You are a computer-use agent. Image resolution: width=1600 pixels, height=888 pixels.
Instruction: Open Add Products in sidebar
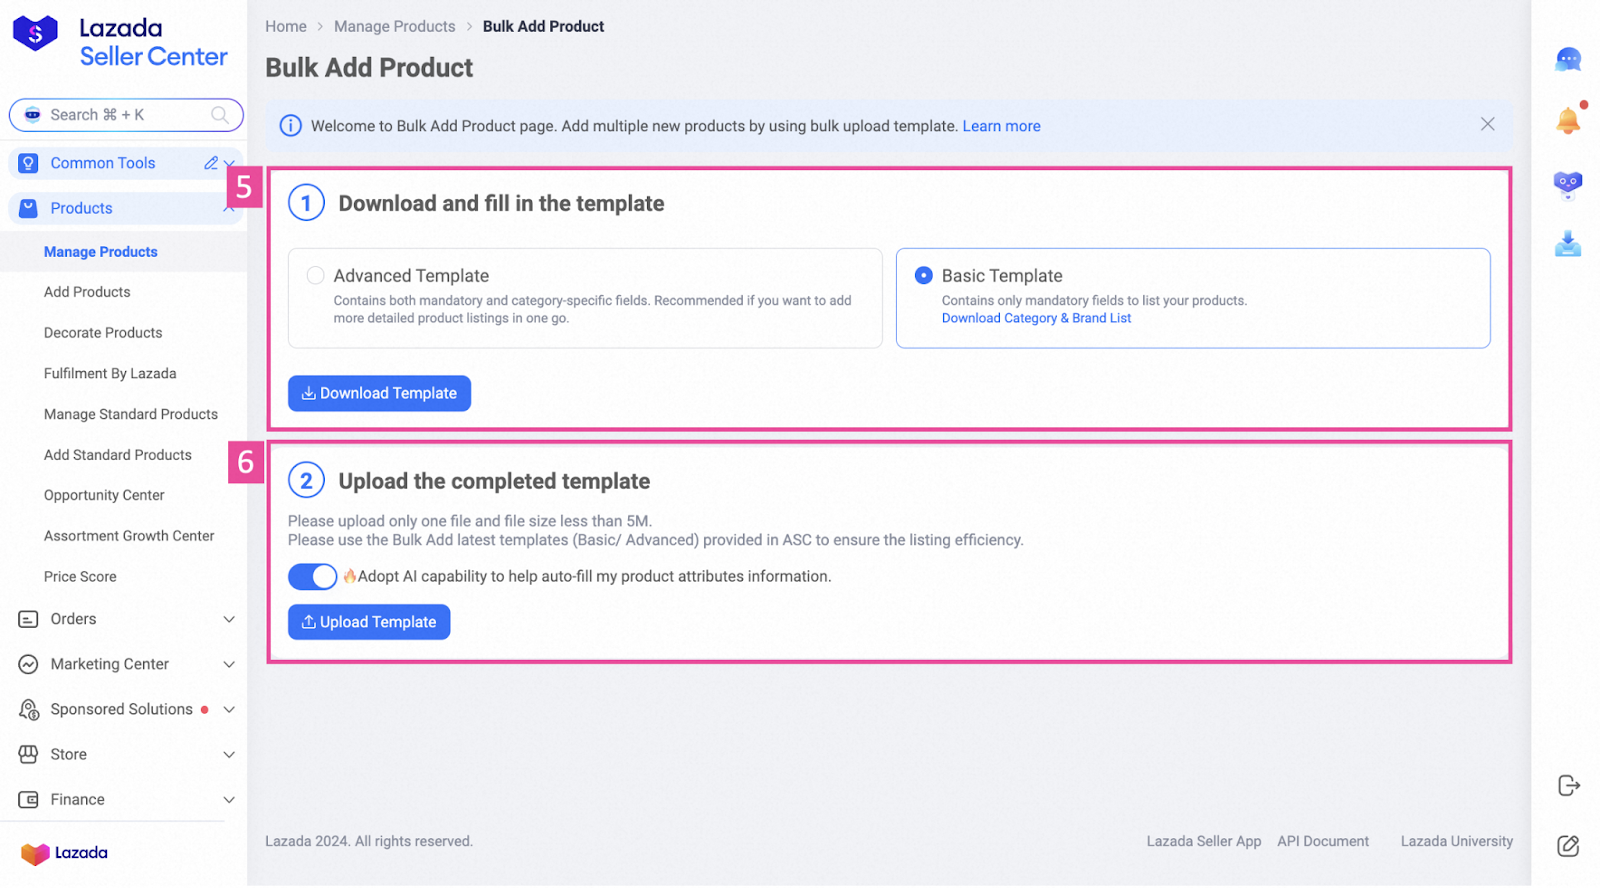pyautogui.click(x=87, y=292)
